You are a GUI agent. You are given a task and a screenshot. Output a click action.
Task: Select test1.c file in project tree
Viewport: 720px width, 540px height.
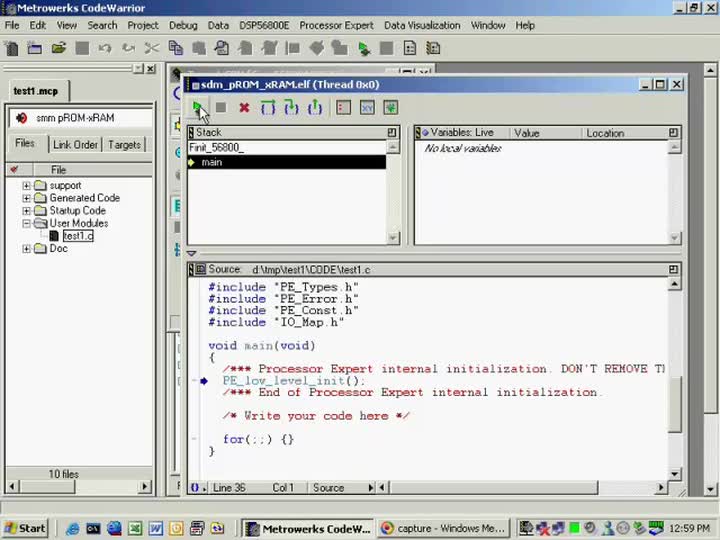pos(78,236)
